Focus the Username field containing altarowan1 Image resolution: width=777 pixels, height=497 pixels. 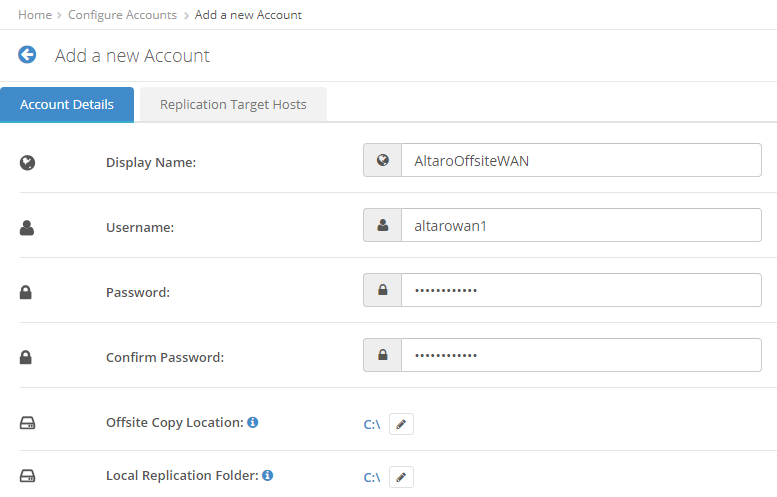pyautogui.click(x=580, y=225)
